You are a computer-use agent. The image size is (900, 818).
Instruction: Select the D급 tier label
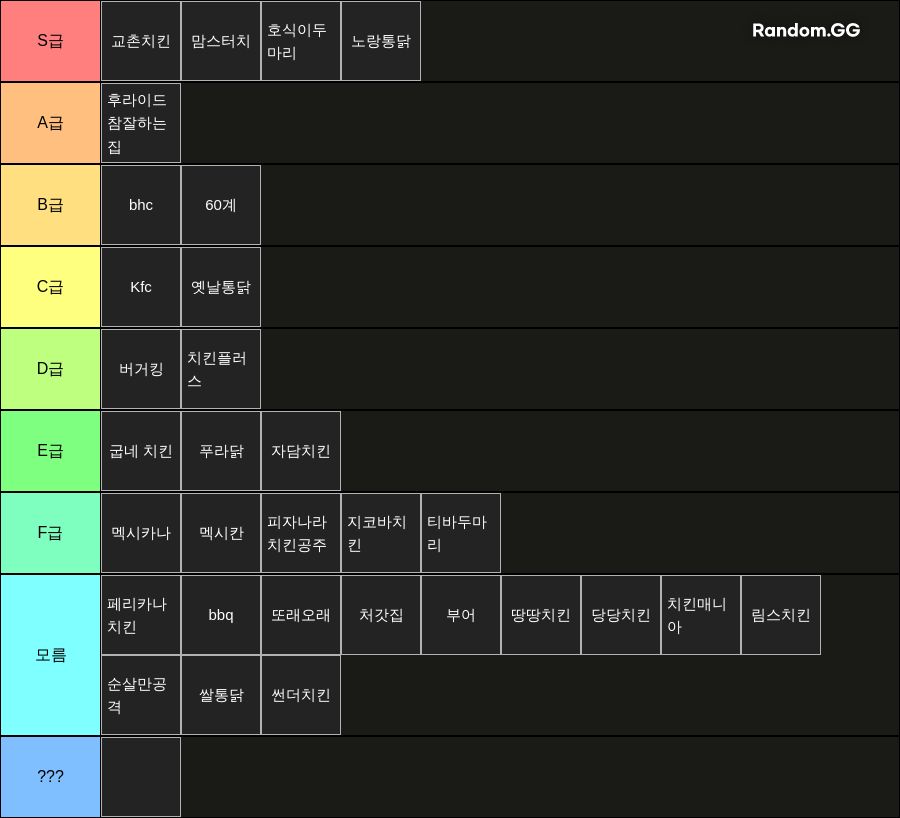pyautogui.click(x=51, y=369)
